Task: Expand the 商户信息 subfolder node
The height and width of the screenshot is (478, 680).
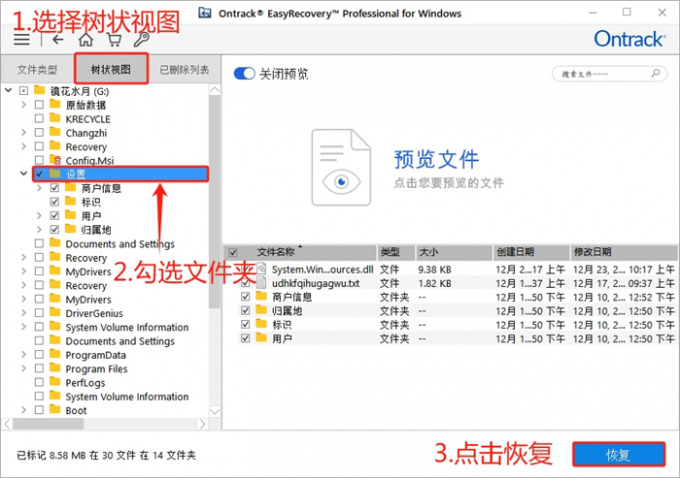Action: tap(39, 188)
